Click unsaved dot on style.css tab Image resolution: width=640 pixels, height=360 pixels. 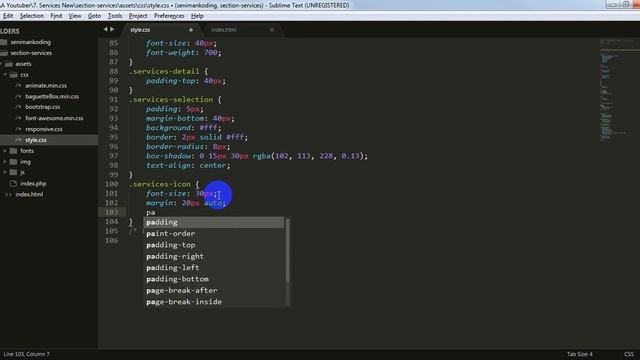click(x=191, y=30)
